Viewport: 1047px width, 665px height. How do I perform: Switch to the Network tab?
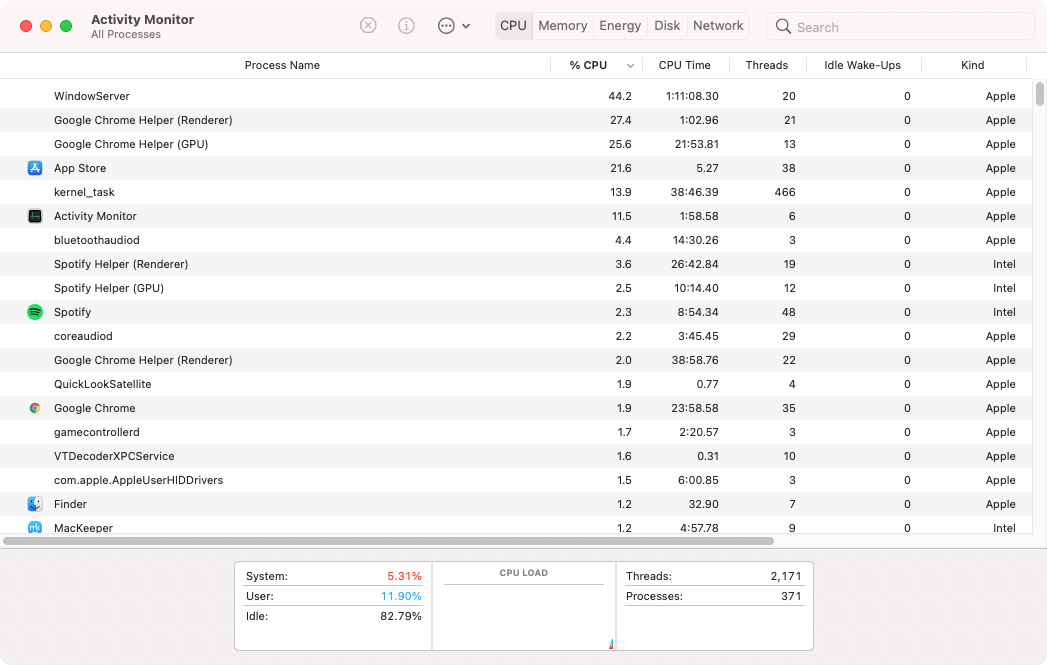718,25
